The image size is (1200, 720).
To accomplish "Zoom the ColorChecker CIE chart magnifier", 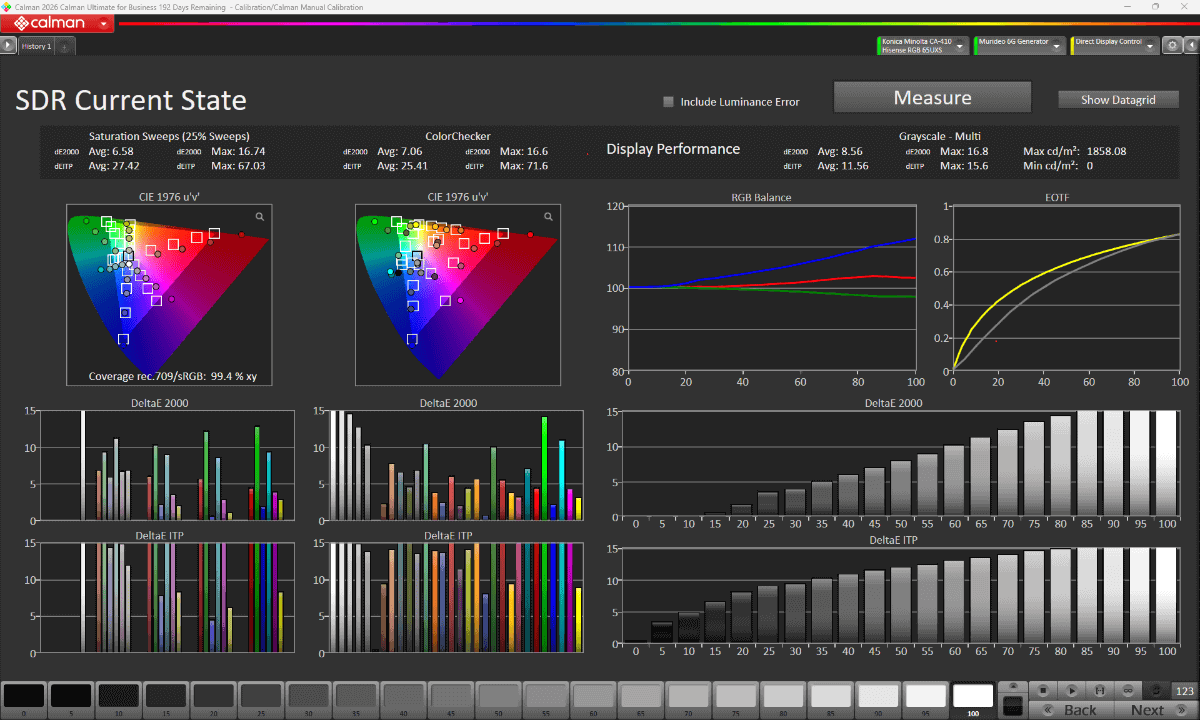I will coord(548,216).
